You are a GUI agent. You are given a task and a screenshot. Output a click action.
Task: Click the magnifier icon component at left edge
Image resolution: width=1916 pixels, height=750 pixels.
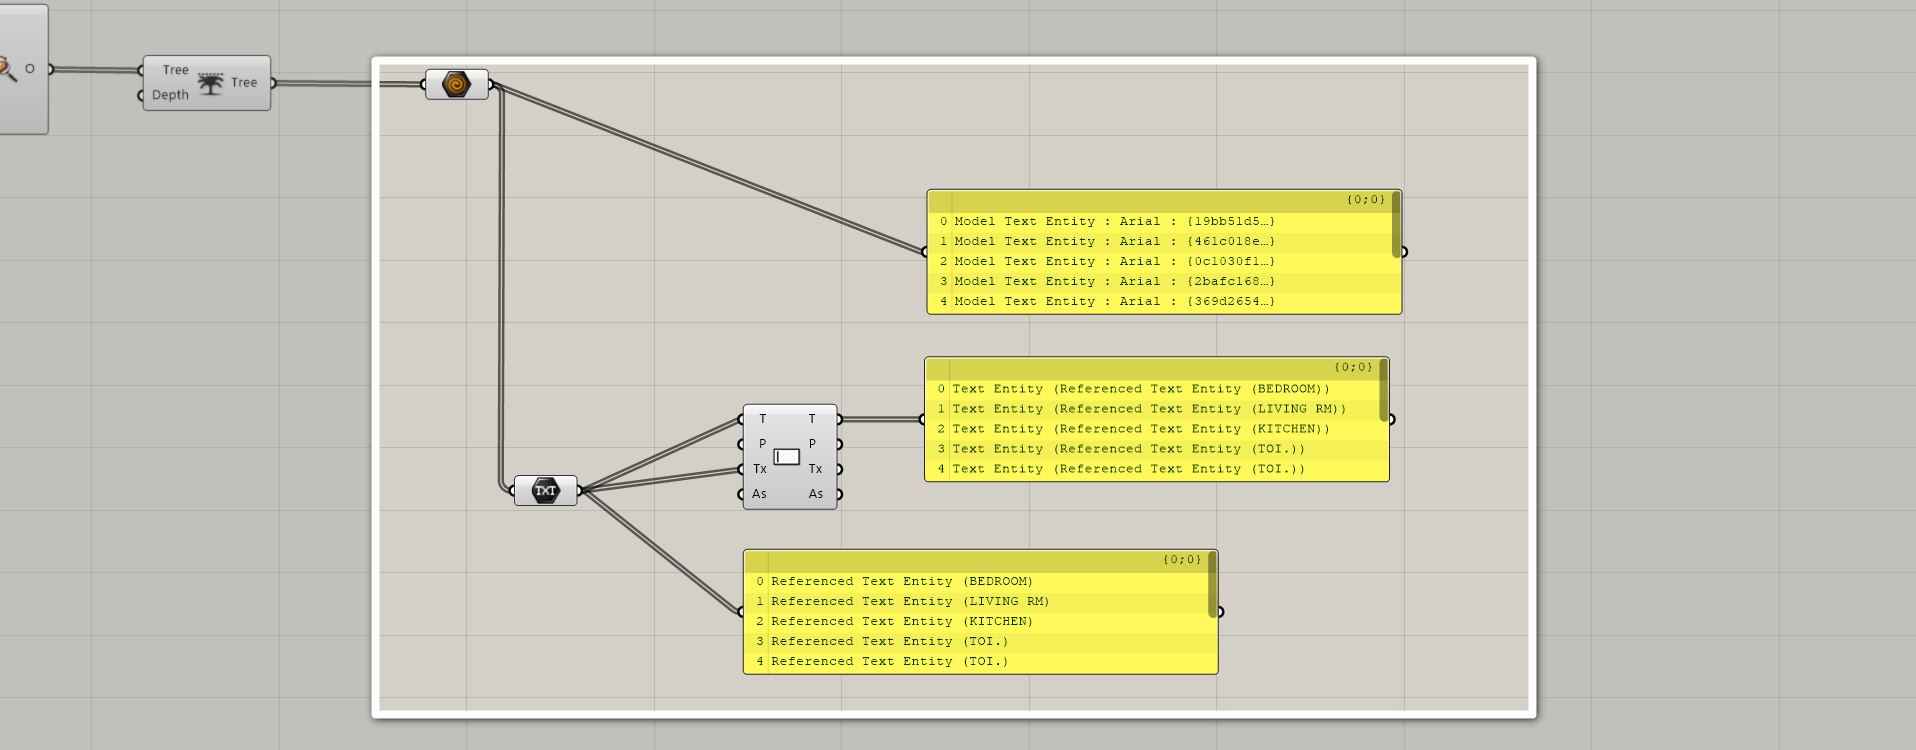7,69
